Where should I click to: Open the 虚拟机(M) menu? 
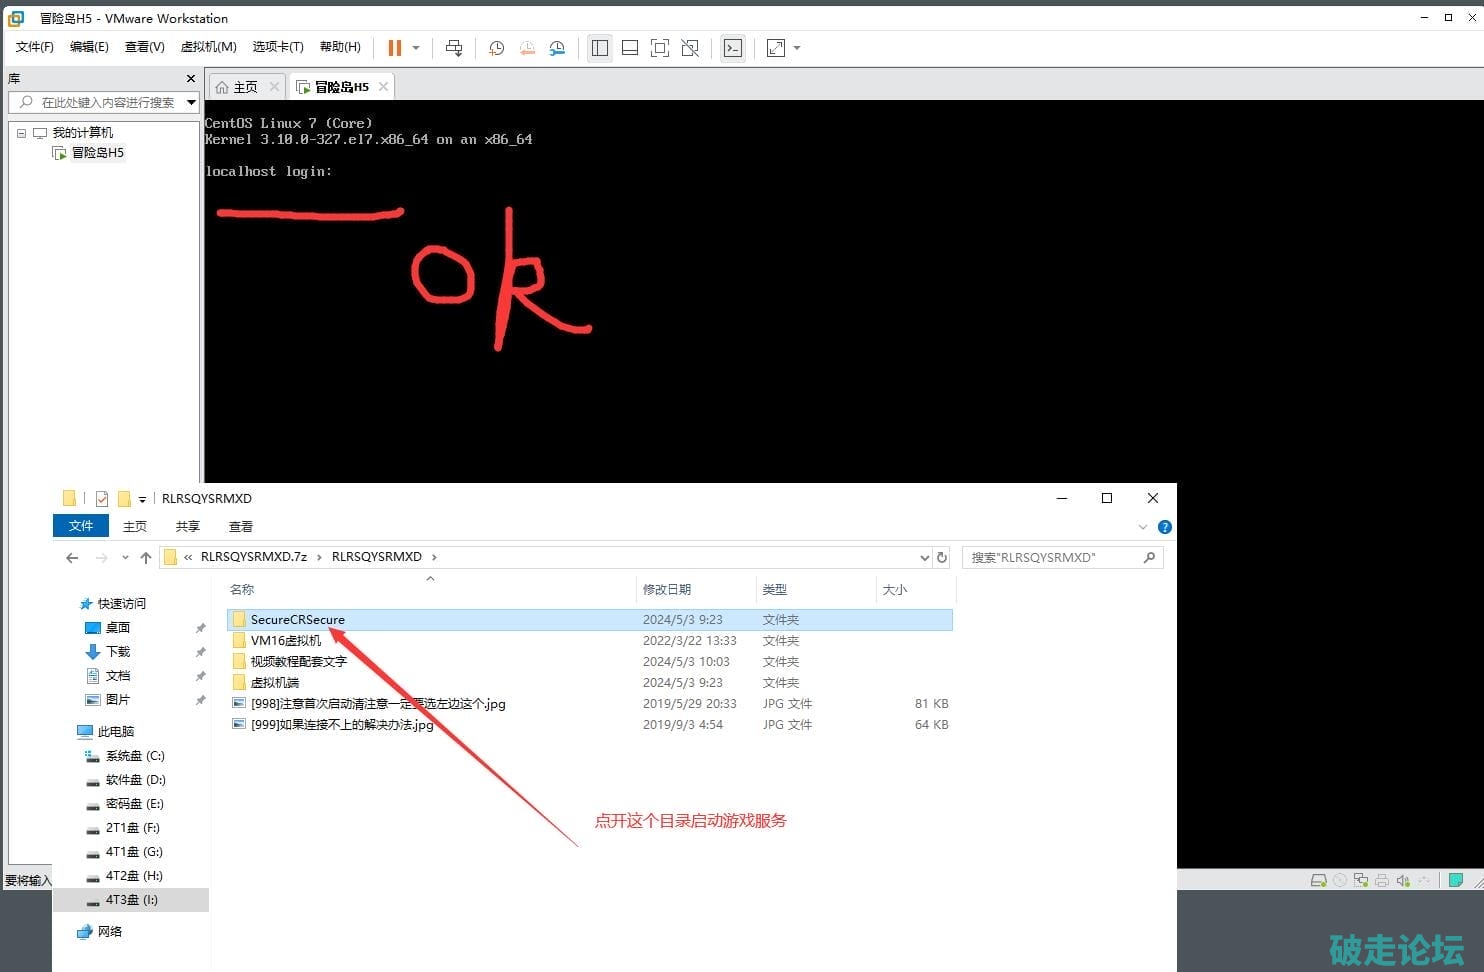point(208,47)
